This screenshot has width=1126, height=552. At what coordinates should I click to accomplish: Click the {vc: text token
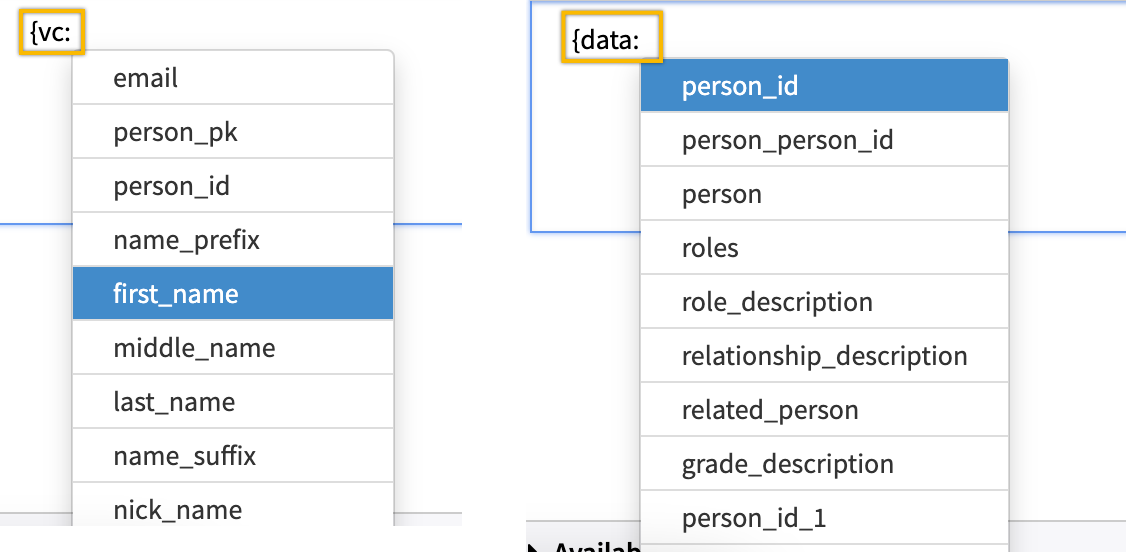[50, 33]
